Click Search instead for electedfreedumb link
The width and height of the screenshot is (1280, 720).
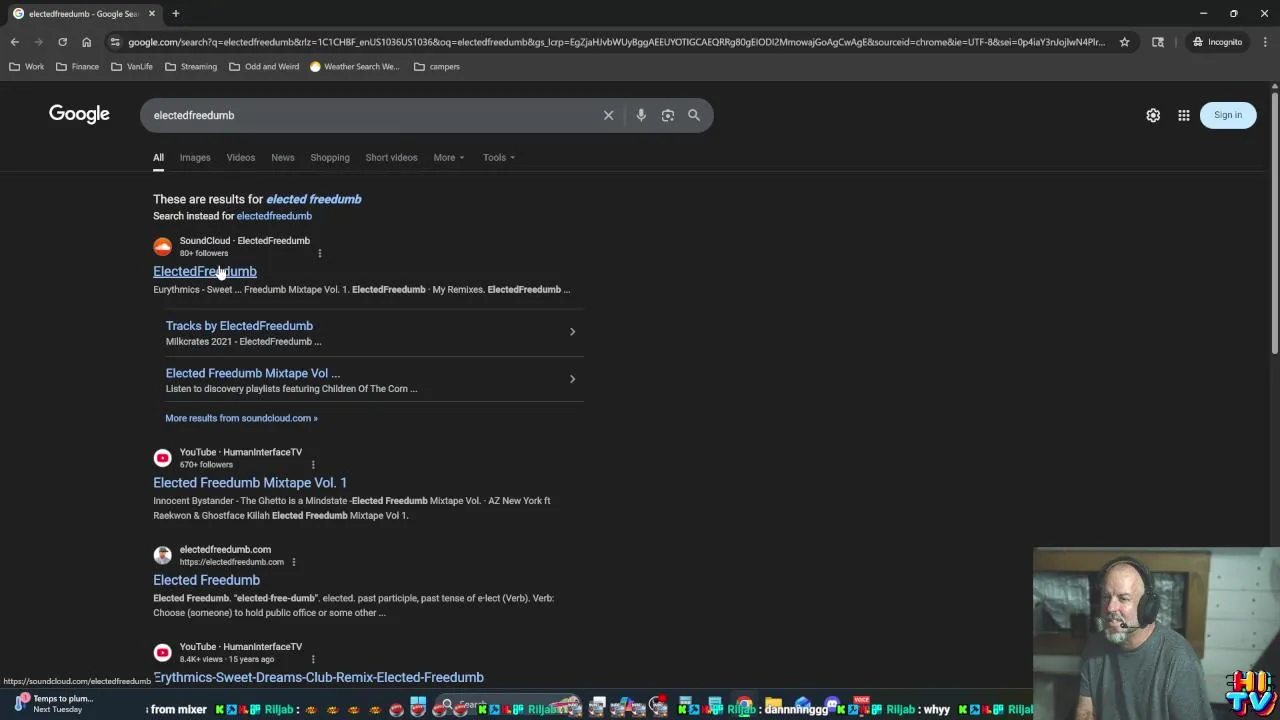tap(274, 216)
